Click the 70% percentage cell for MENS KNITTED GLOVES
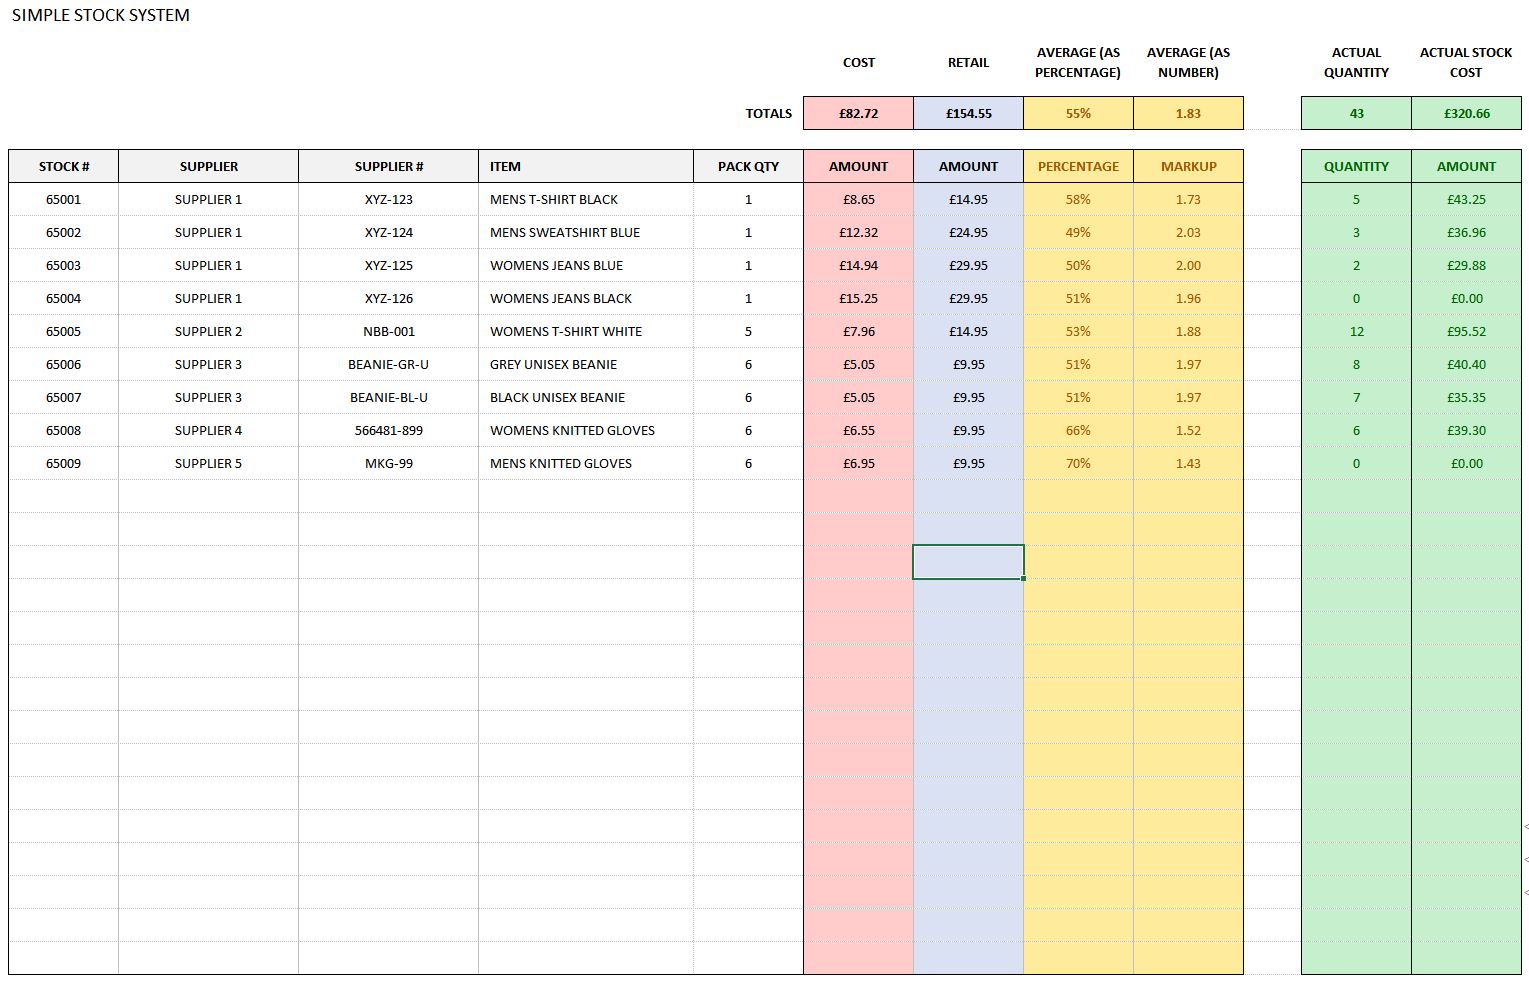The height and width of the screenshot is (988, 1529). click(x=1078, y=463)
